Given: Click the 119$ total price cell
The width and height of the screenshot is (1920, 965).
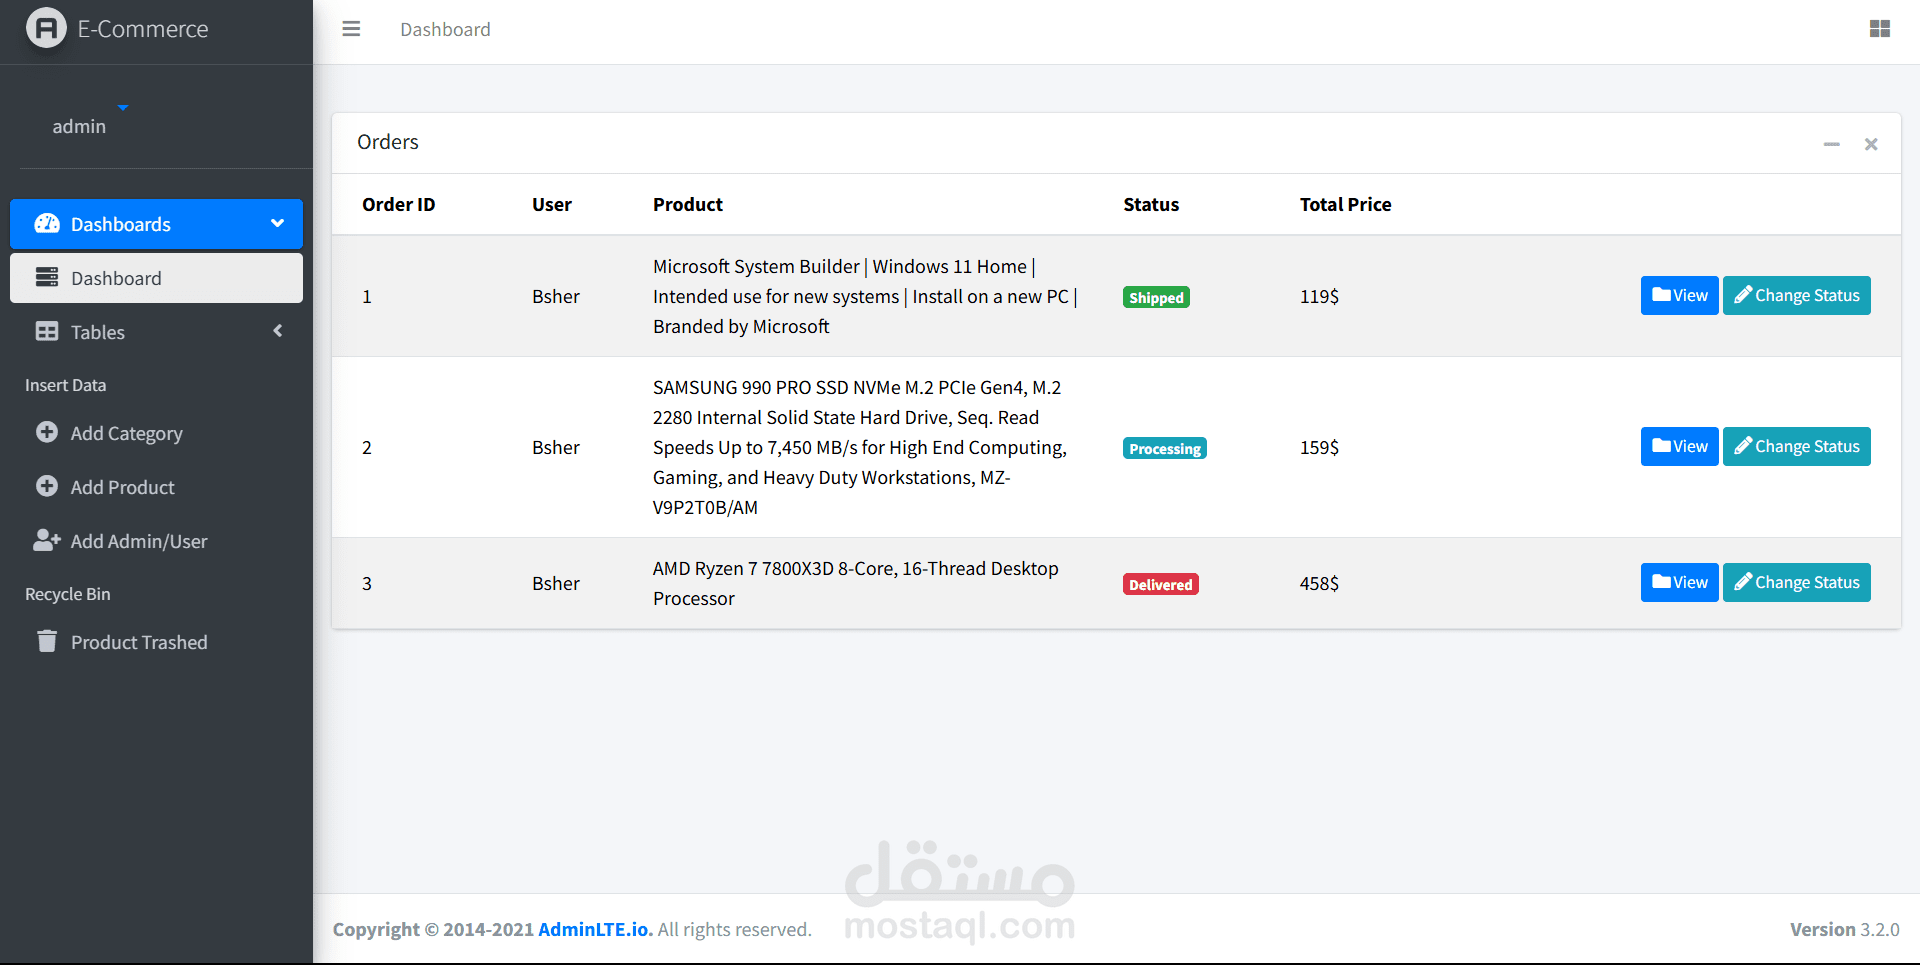Looking at the screenshot, I should (x=1319, y=296).
